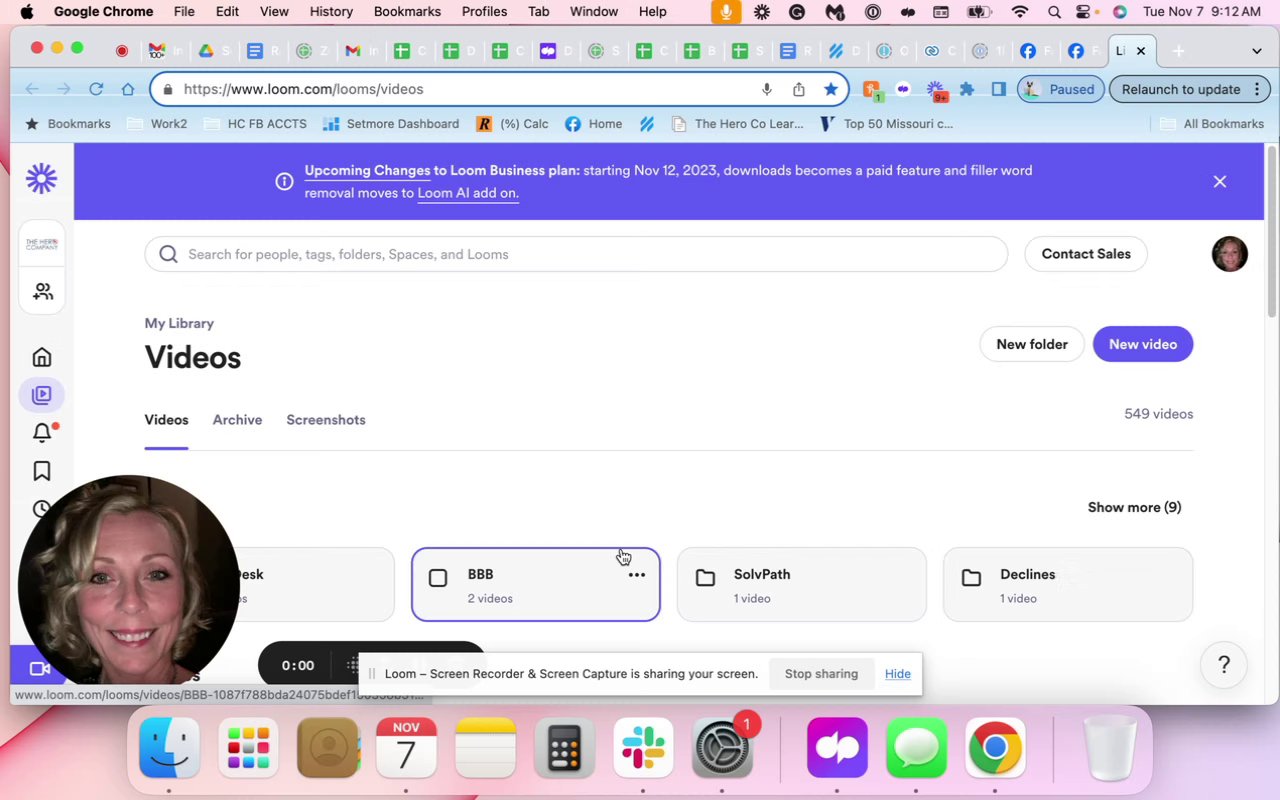This screenshot has height=800, width=1280.
Task: Go back in Chrome
Action: click(32, 89)
